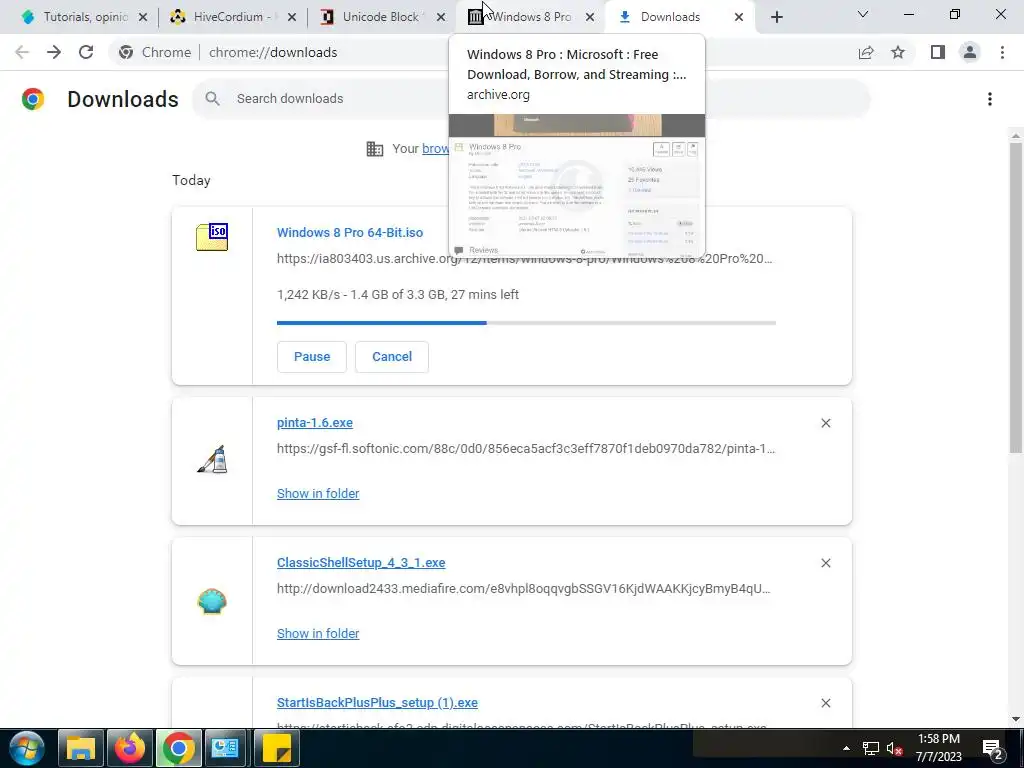This screenshot has width=1024, height=768.
Task: Open ClassicShellSetup_4_3_1.exe link
Action: tap(361, 562)
